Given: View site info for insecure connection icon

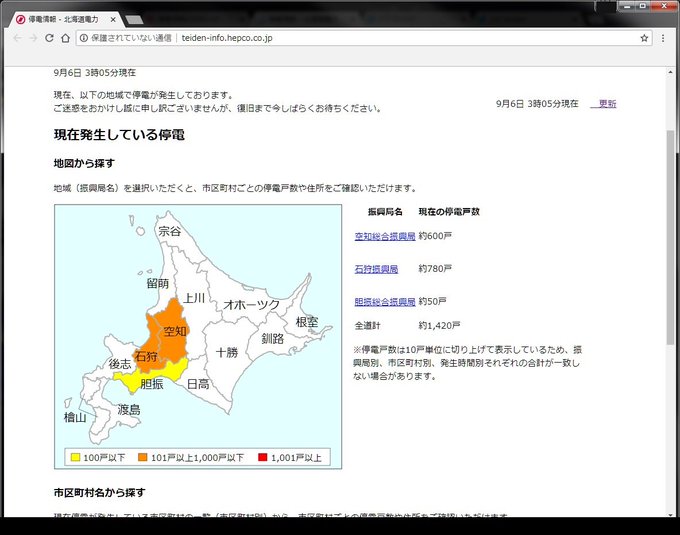Looking at the screenshot, I should pos(84,38).
